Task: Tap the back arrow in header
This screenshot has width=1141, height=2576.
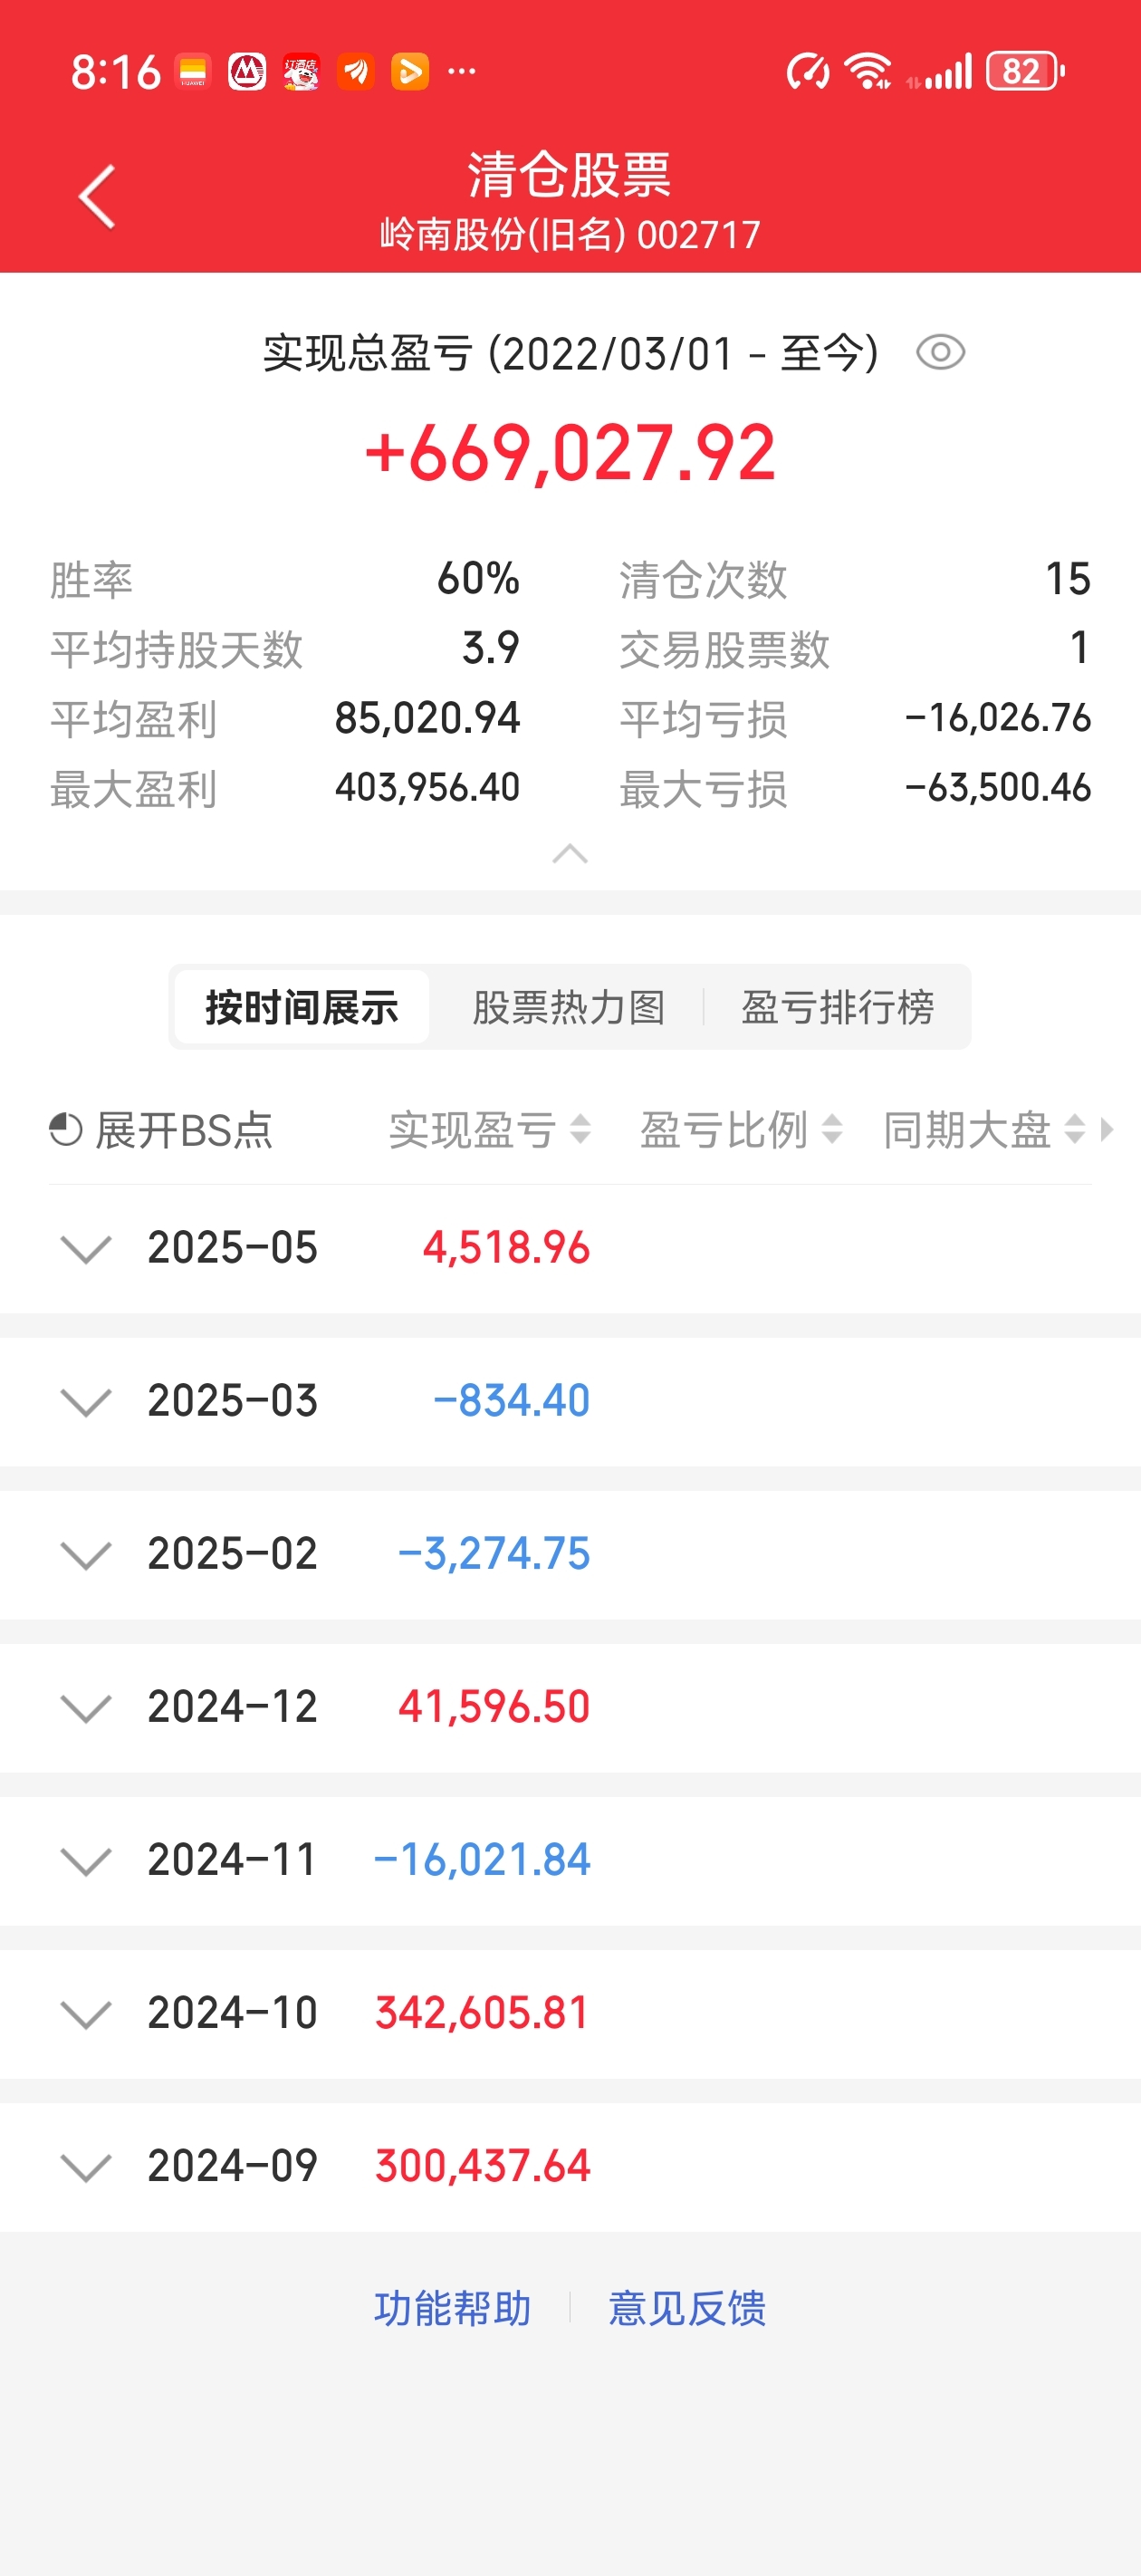Action: [x=97, y=197]
